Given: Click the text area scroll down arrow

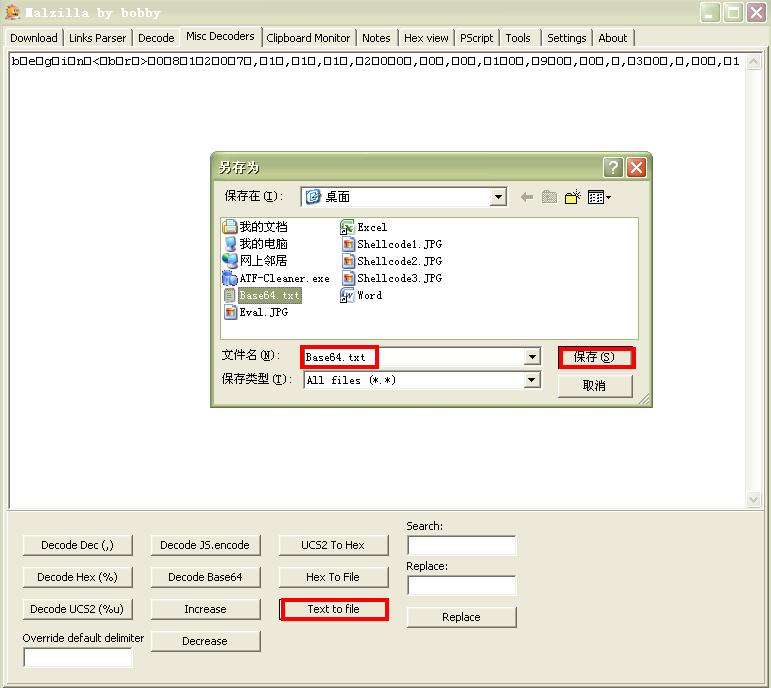Looking at the screenshot, I should 753,500.
